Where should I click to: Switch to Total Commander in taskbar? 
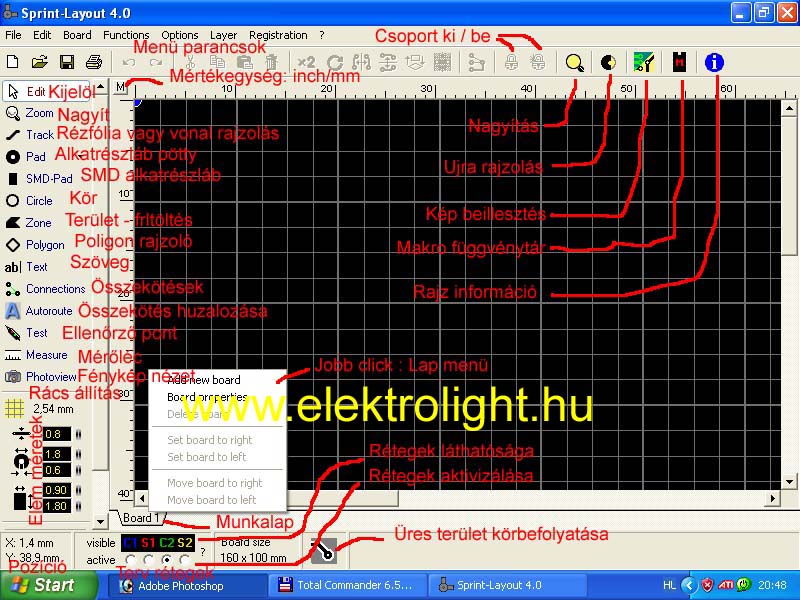pyautogui.click(x=348, y=586)
